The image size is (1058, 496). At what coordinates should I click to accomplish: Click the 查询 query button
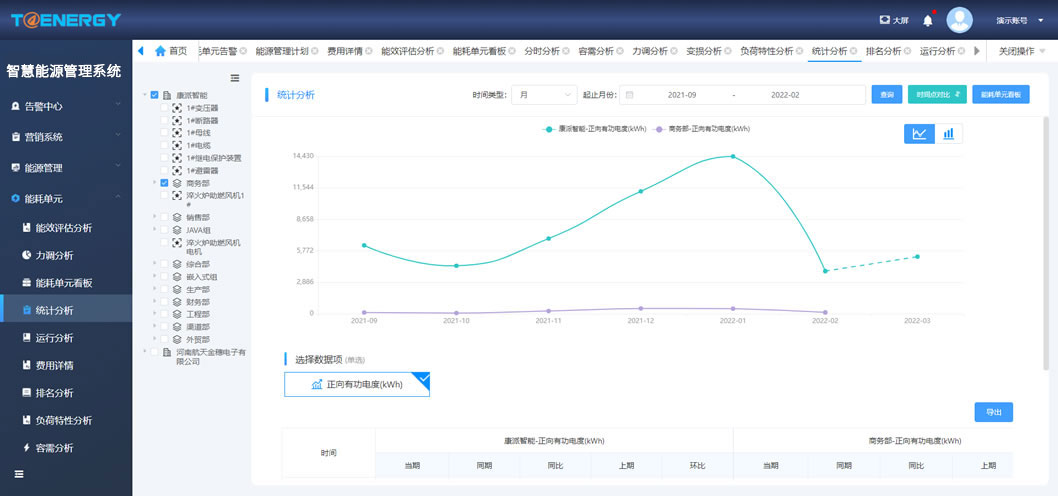point(886,95)
